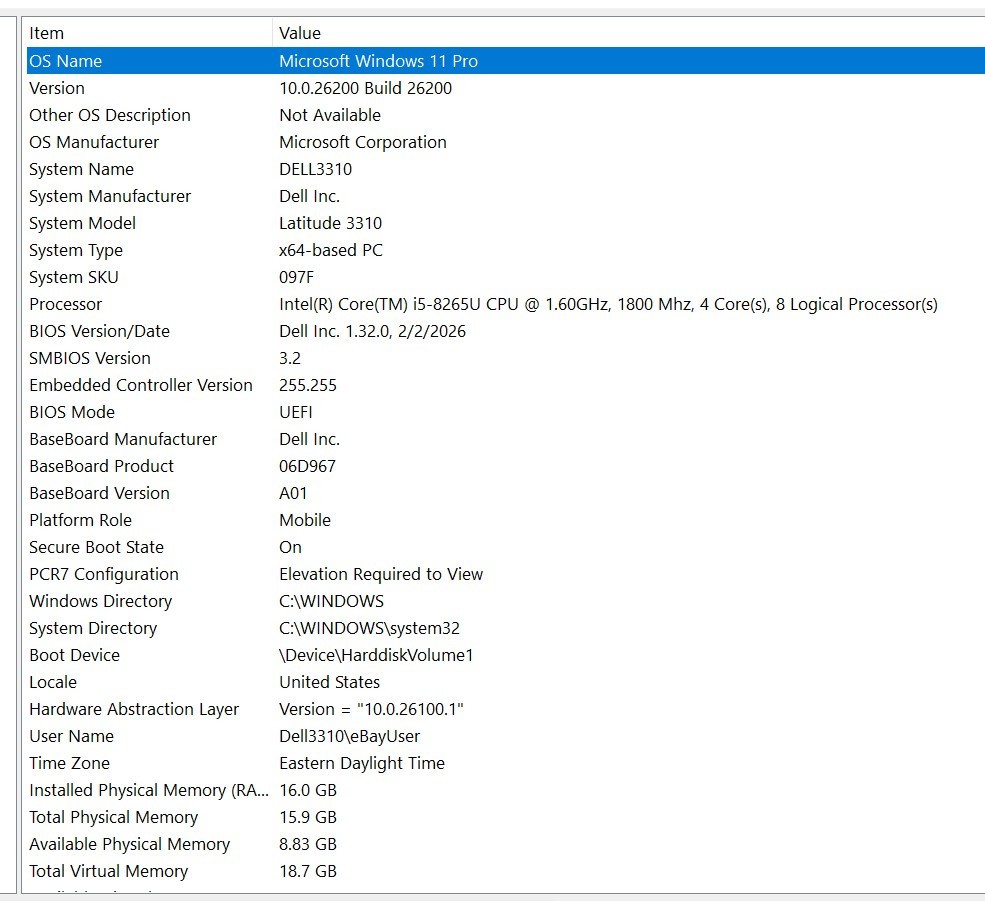Select the Locale row
985x901 pixels.
pyautogui.click(x=506, y=682)
